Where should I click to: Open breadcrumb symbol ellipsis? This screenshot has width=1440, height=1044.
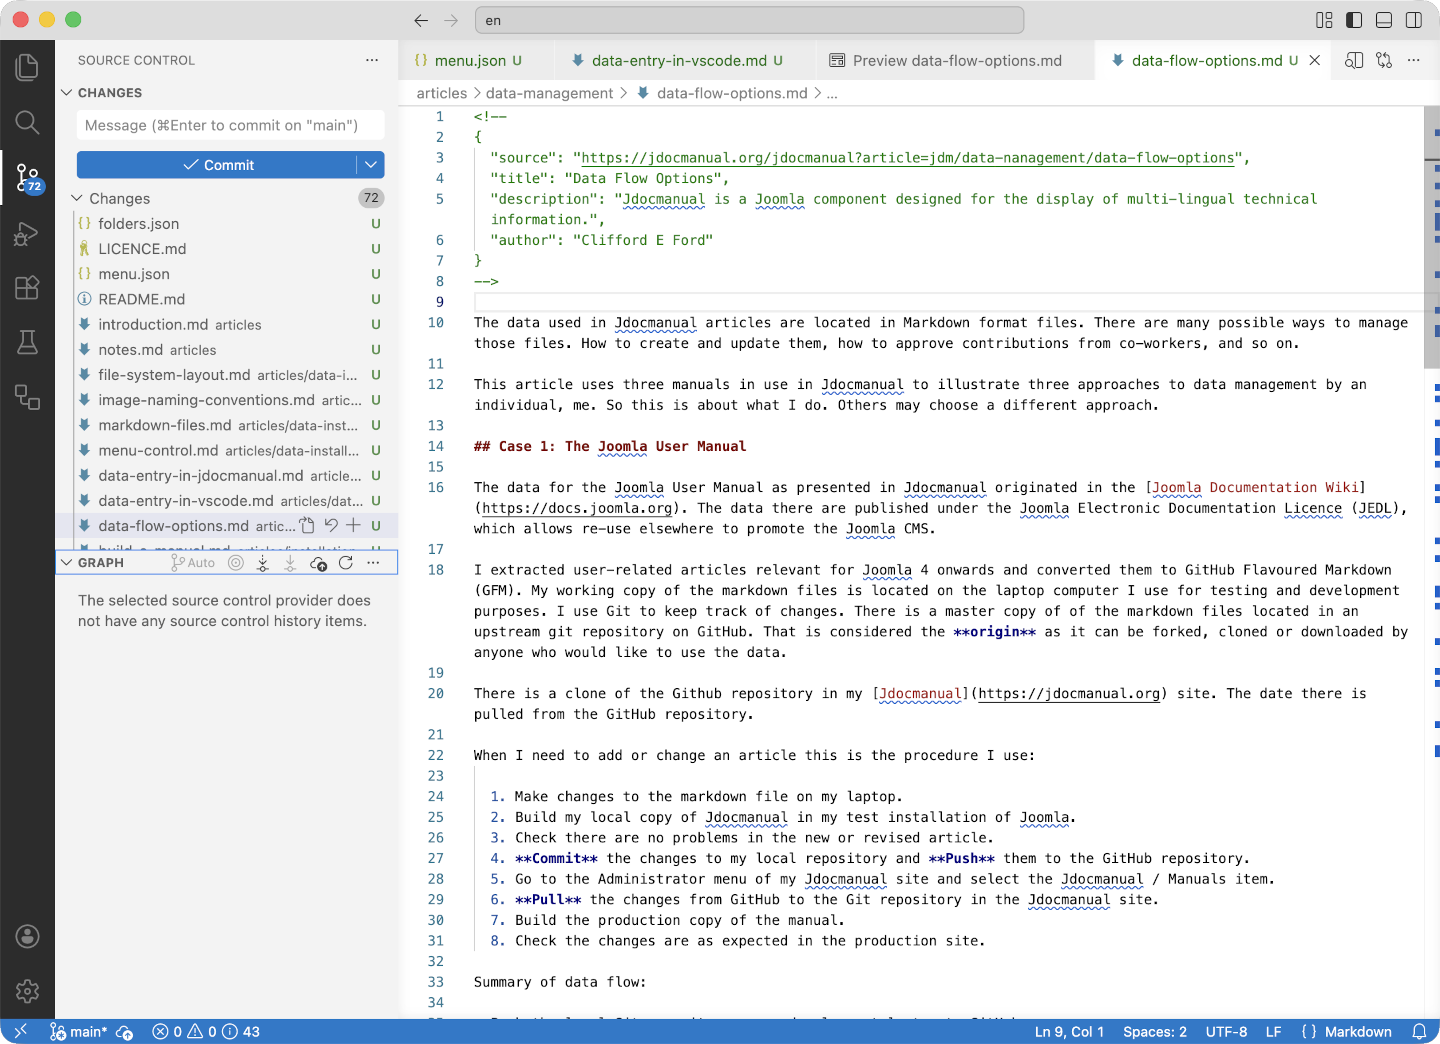[832, 93]
